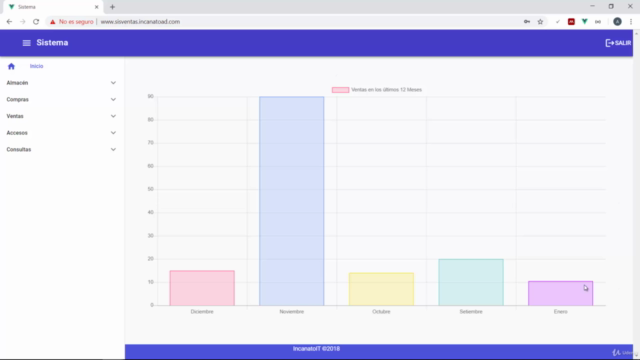The image size is (640, 360).
Task: Reload the current page
Action: coord(36,22)
